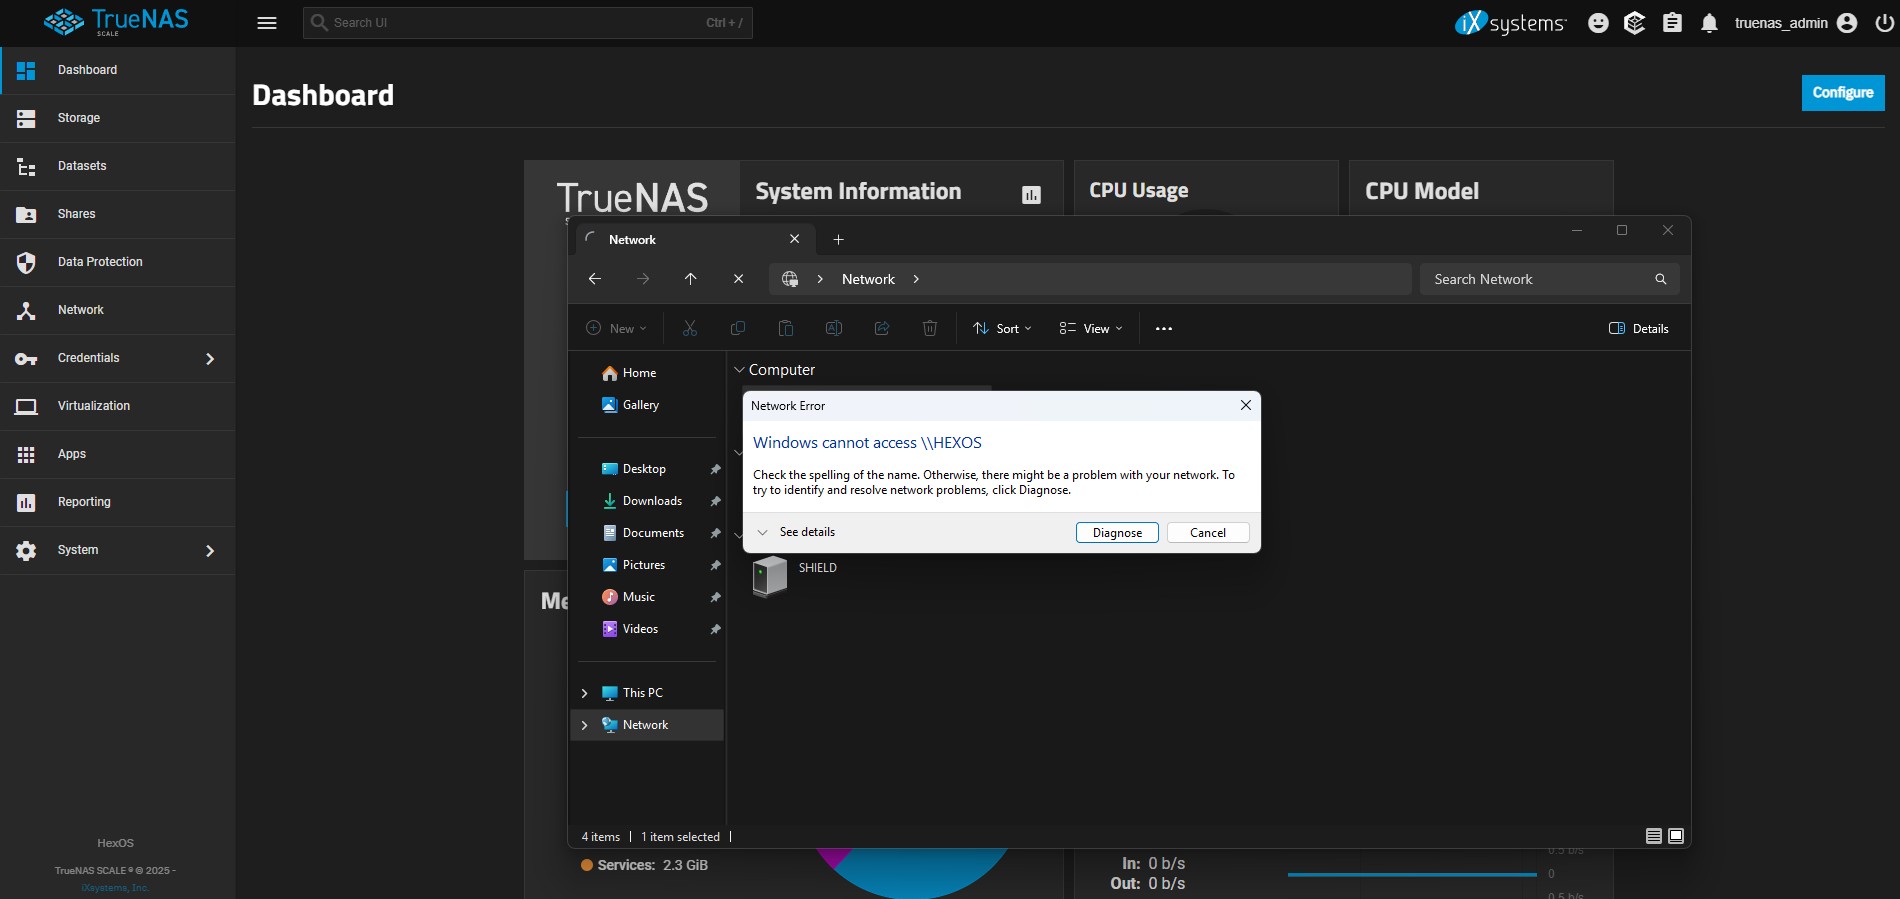Open TrueCommand status icon
This screenshot has width=1900, height=899.
tap(1634, 23)
